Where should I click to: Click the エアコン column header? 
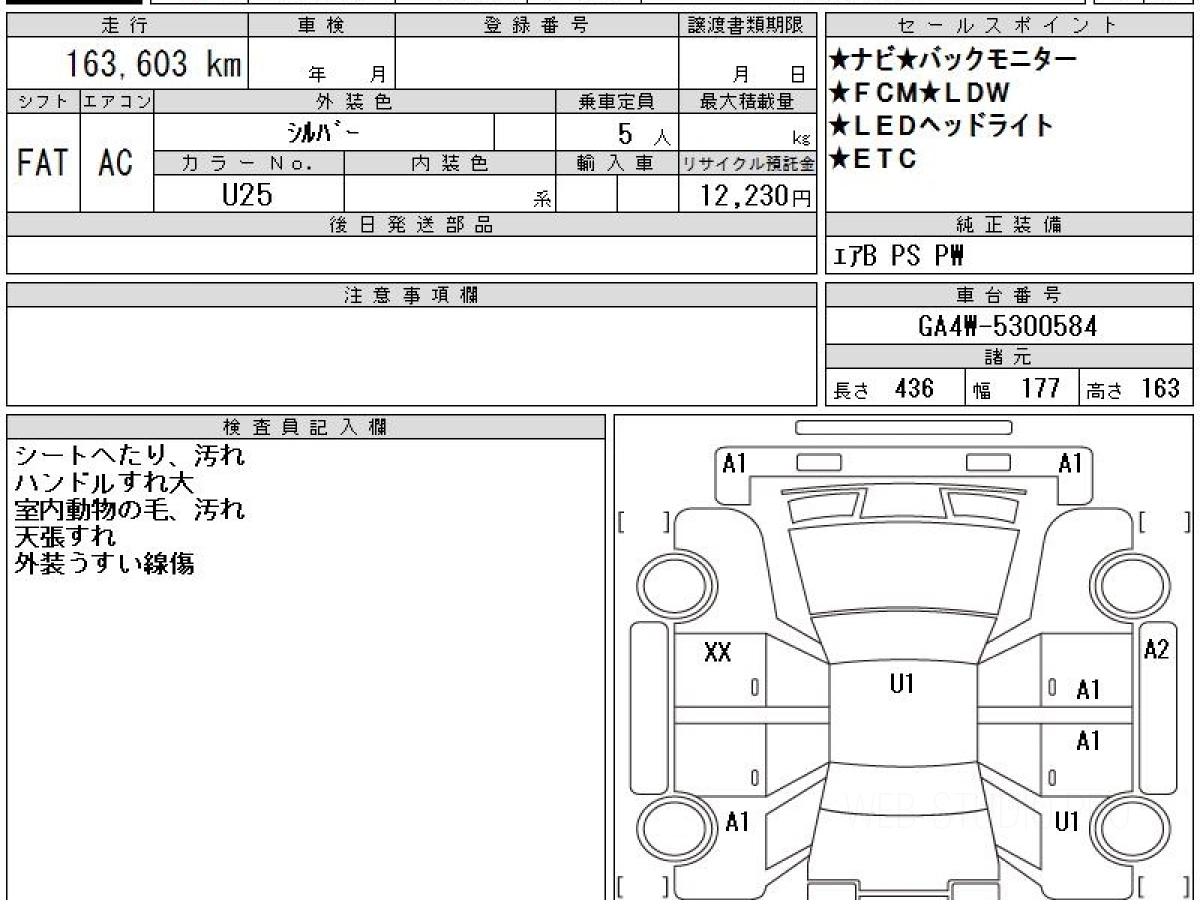(117, 101)
